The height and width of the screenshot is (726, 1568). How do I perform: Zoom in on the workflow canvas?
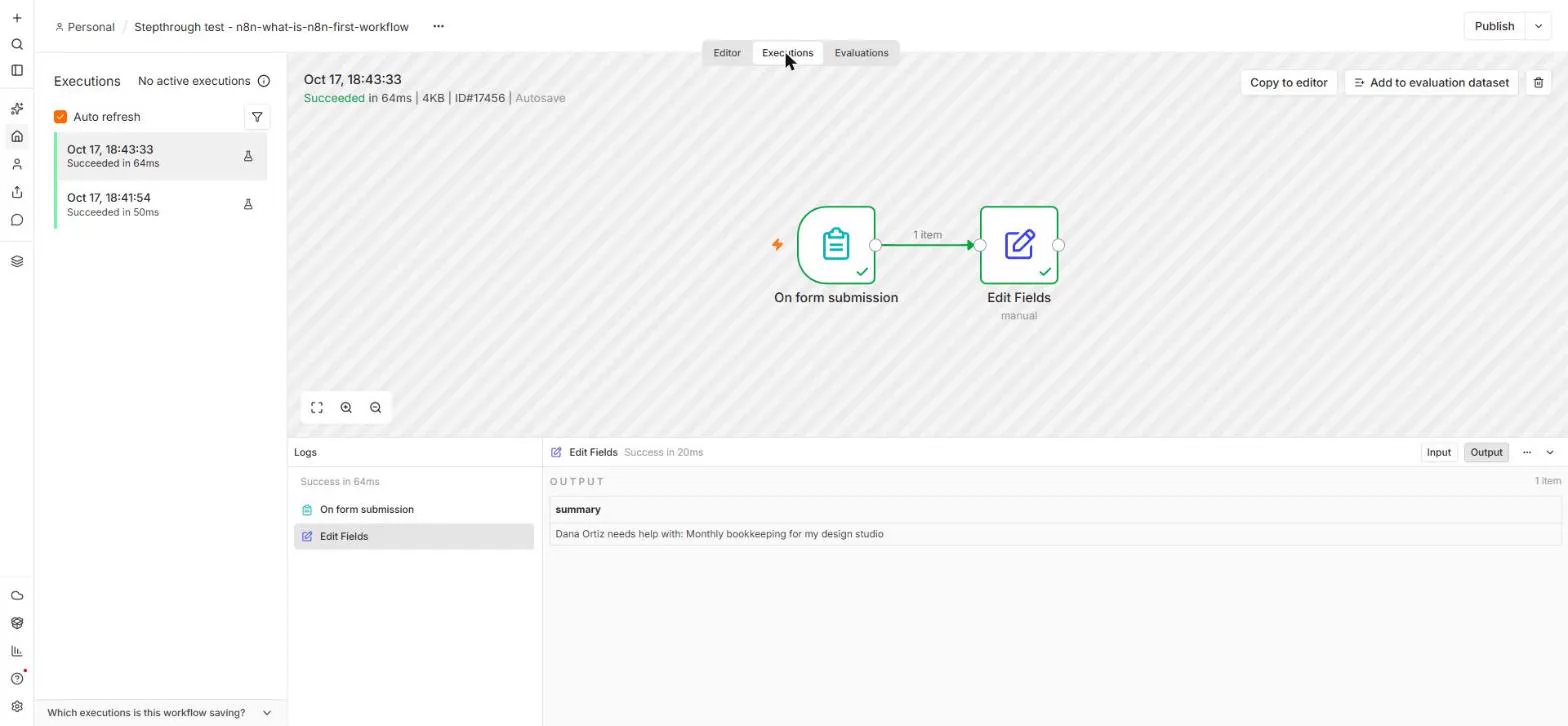click(x=346, y=407)
